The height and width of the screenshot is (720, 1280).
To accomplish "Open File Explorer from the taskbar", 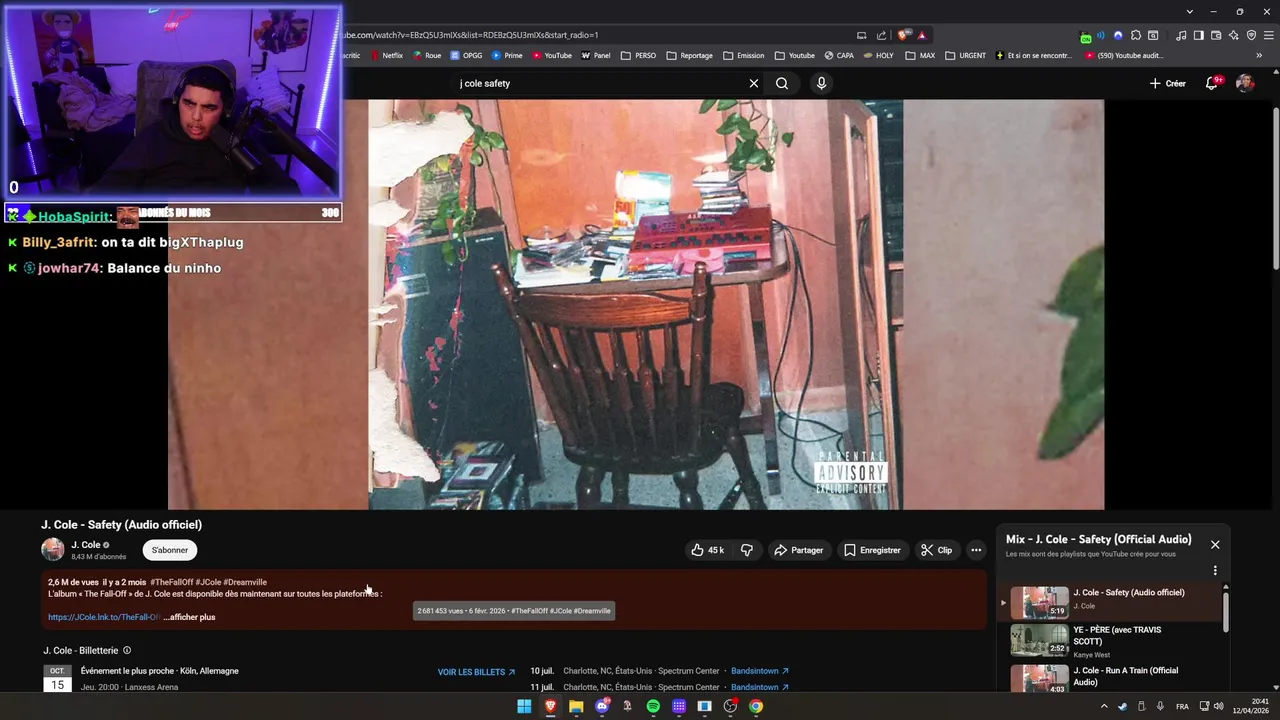I will [x=576, y=706].
